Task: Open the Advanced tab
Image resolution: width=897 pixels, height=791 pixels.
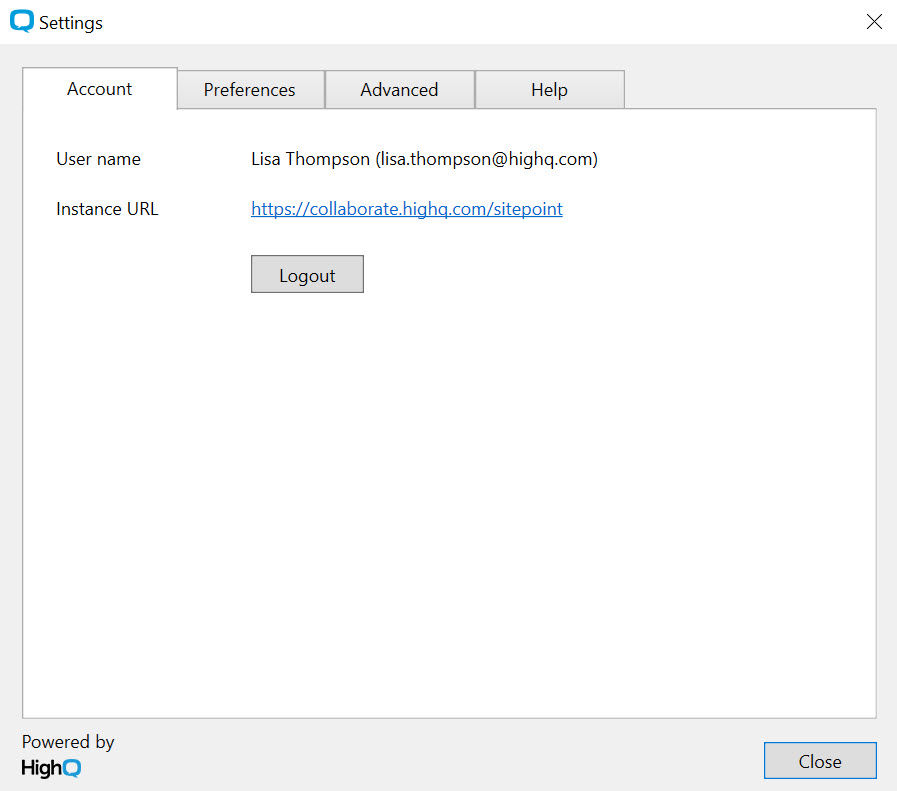Action: click(399, 90)
